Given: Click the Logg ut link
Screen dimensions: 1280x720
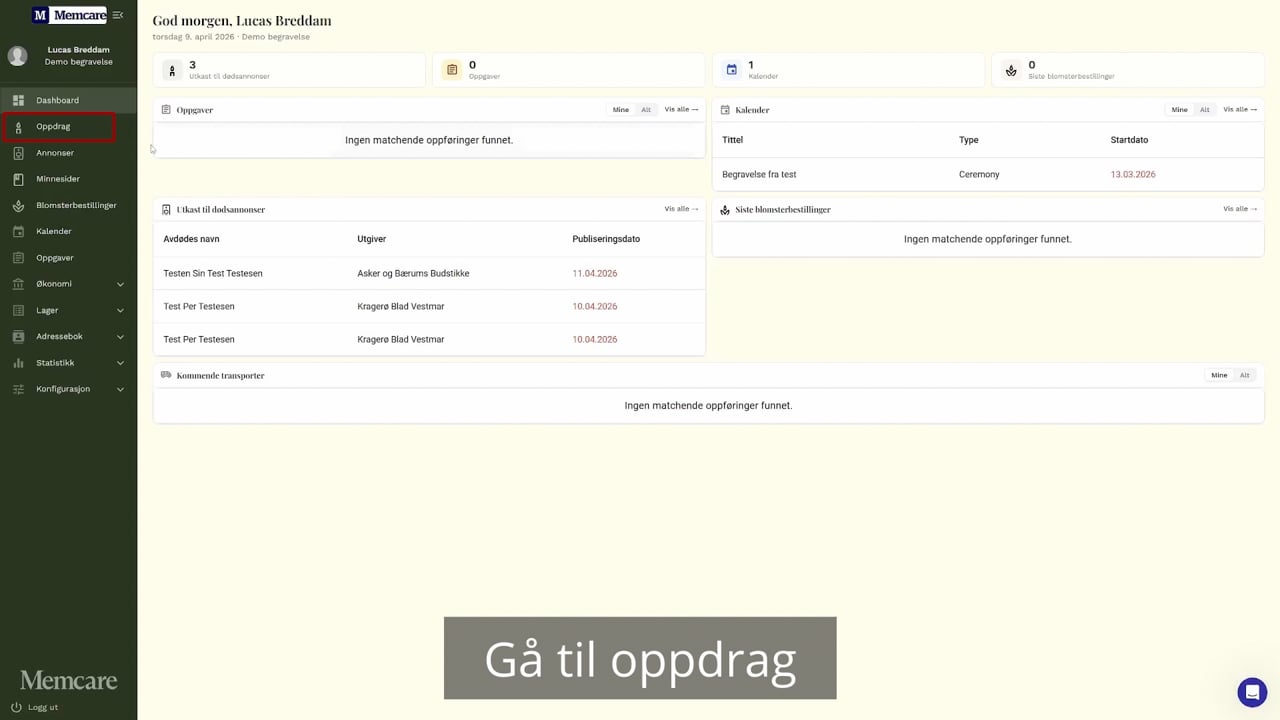Looking at the screenshot, I should click(x=43, y=707).
